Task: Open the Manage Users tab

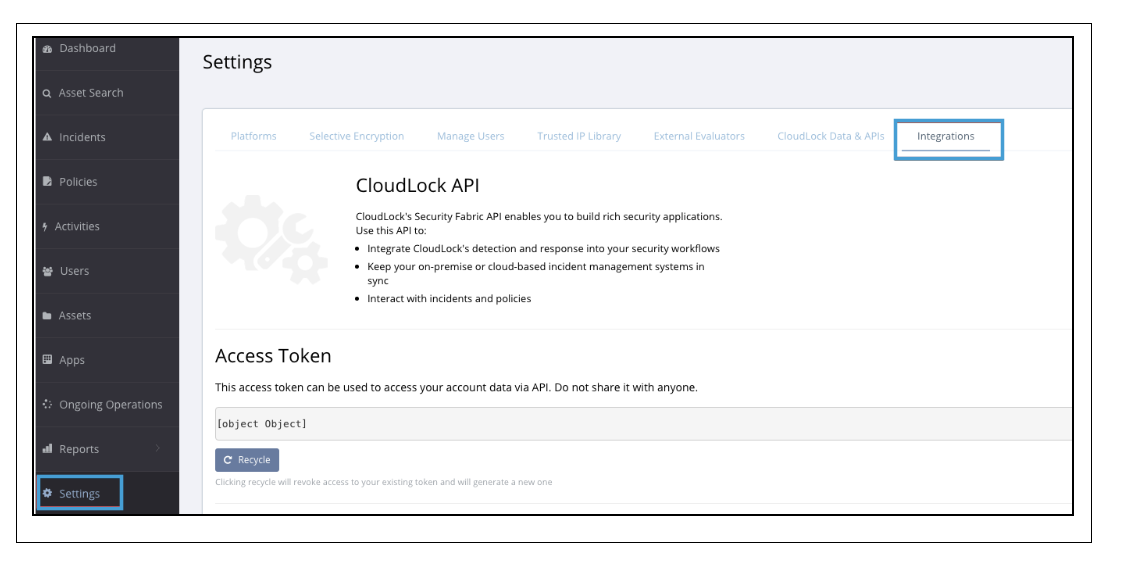Action: pos(470,136)
